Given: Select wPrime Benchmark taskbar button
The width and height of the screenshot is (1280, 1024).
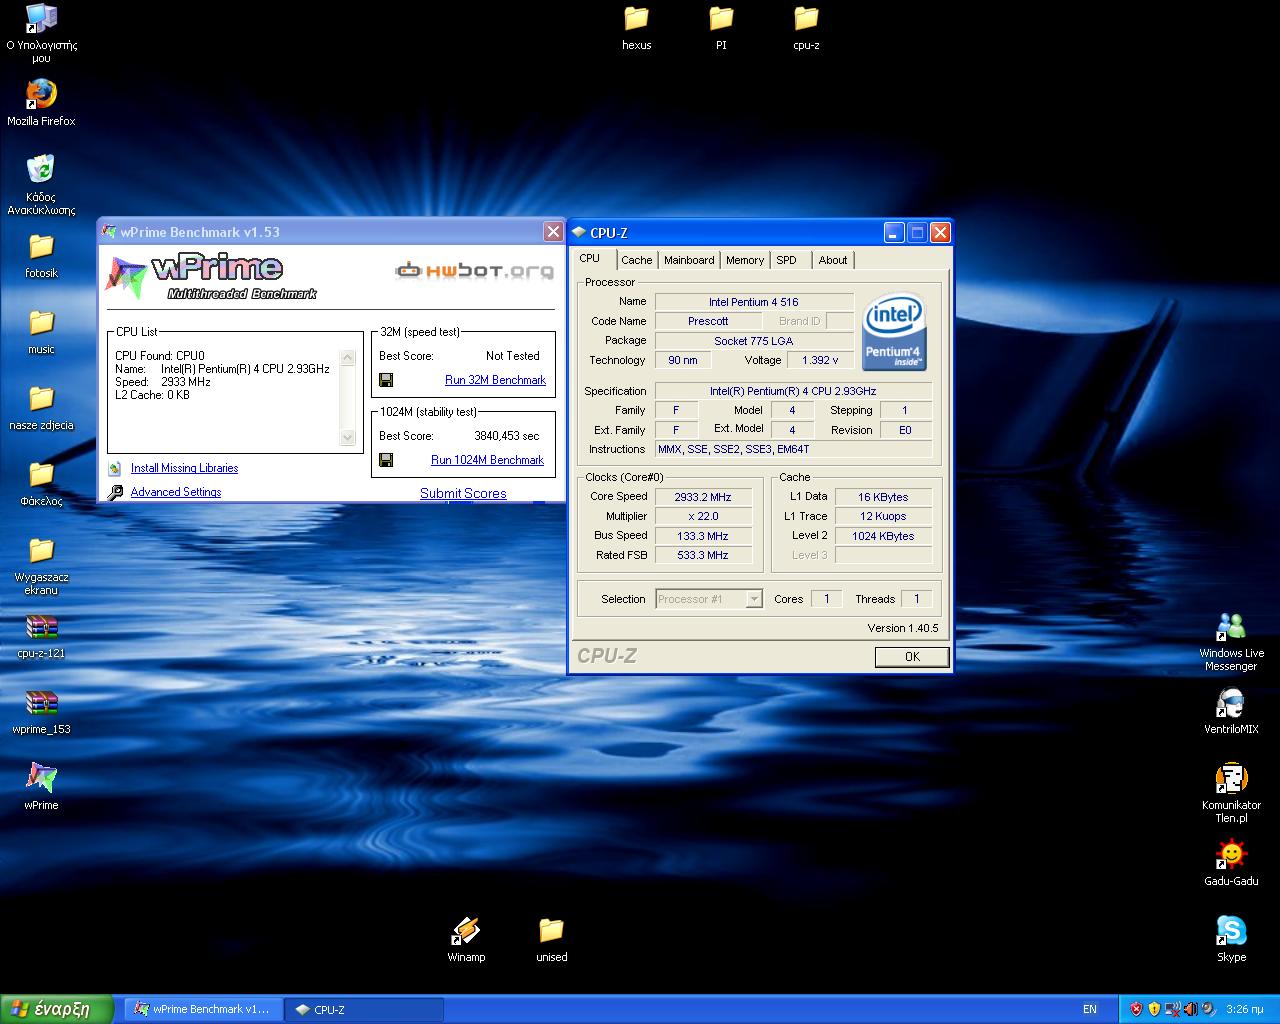Looking at the screenshot, I should 203,1009.
